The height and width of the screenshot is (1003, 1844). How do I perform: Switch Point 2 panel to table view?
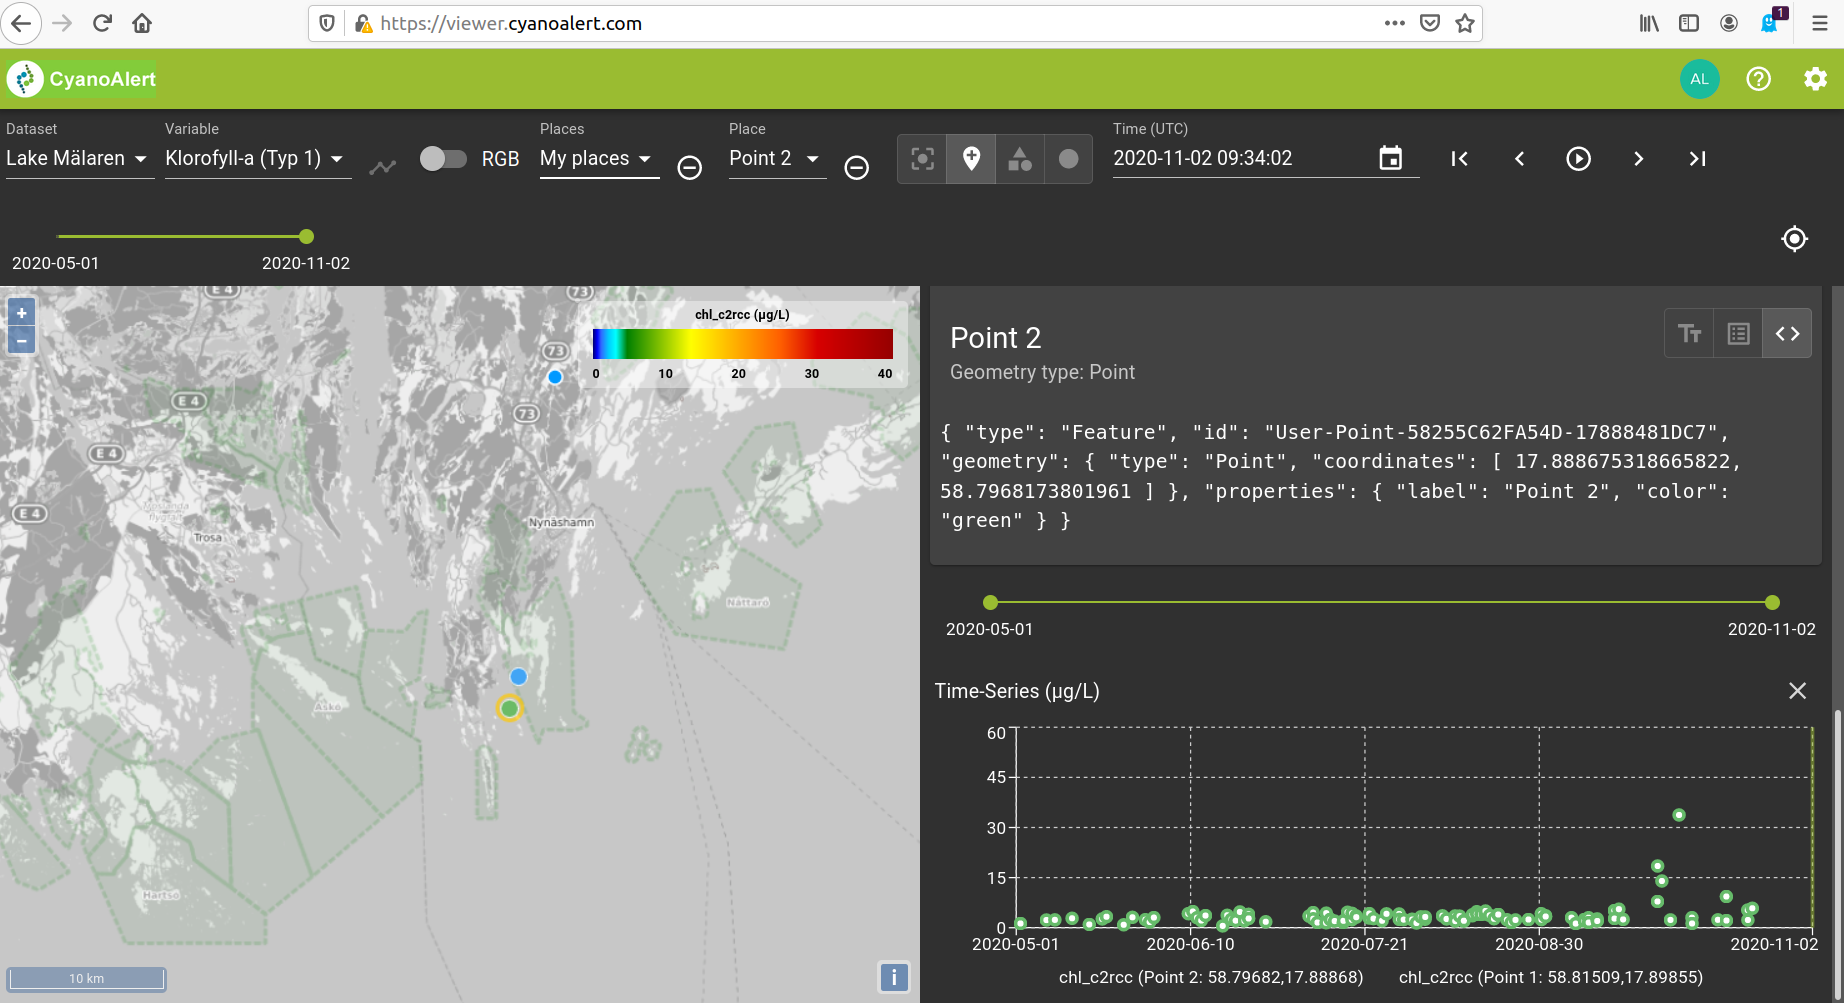[x=1737, y=333]
